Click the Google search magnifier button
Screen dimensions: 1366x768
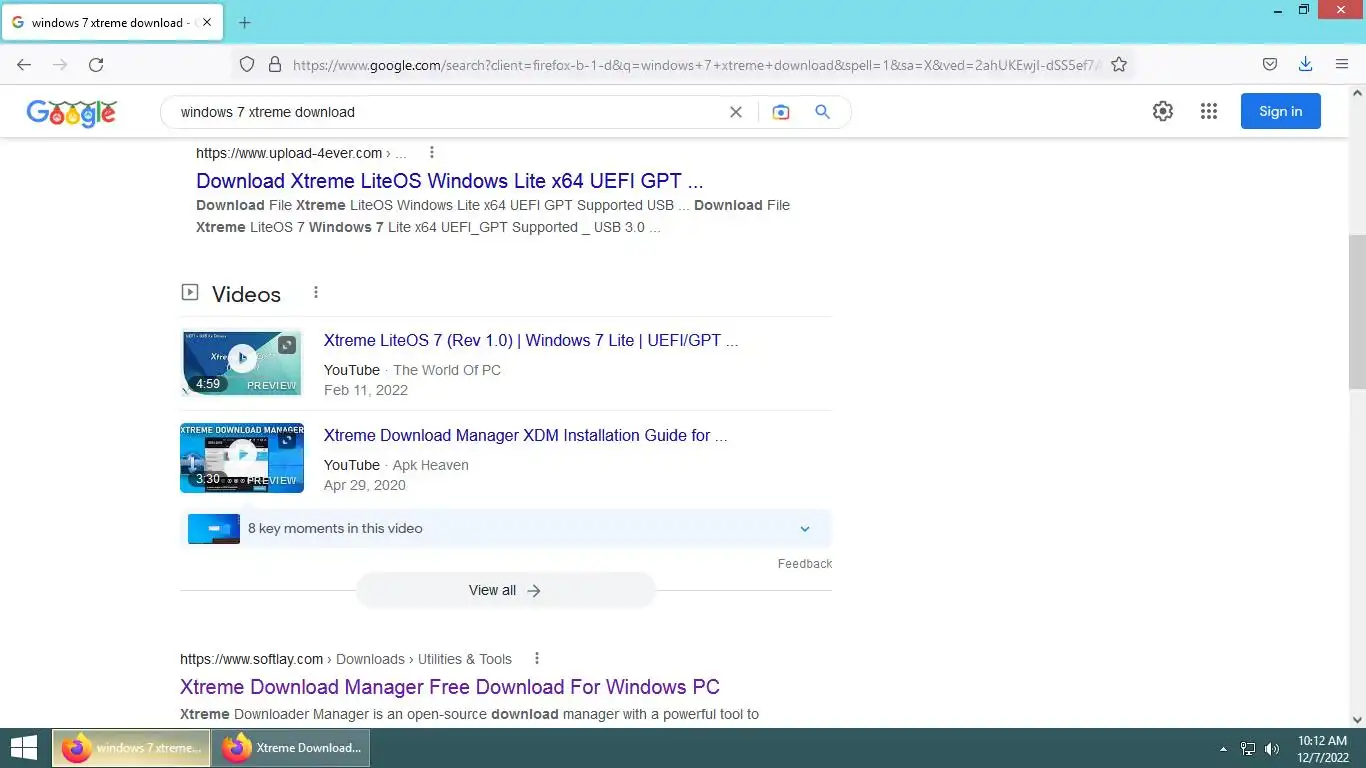[x=822, y=112]
